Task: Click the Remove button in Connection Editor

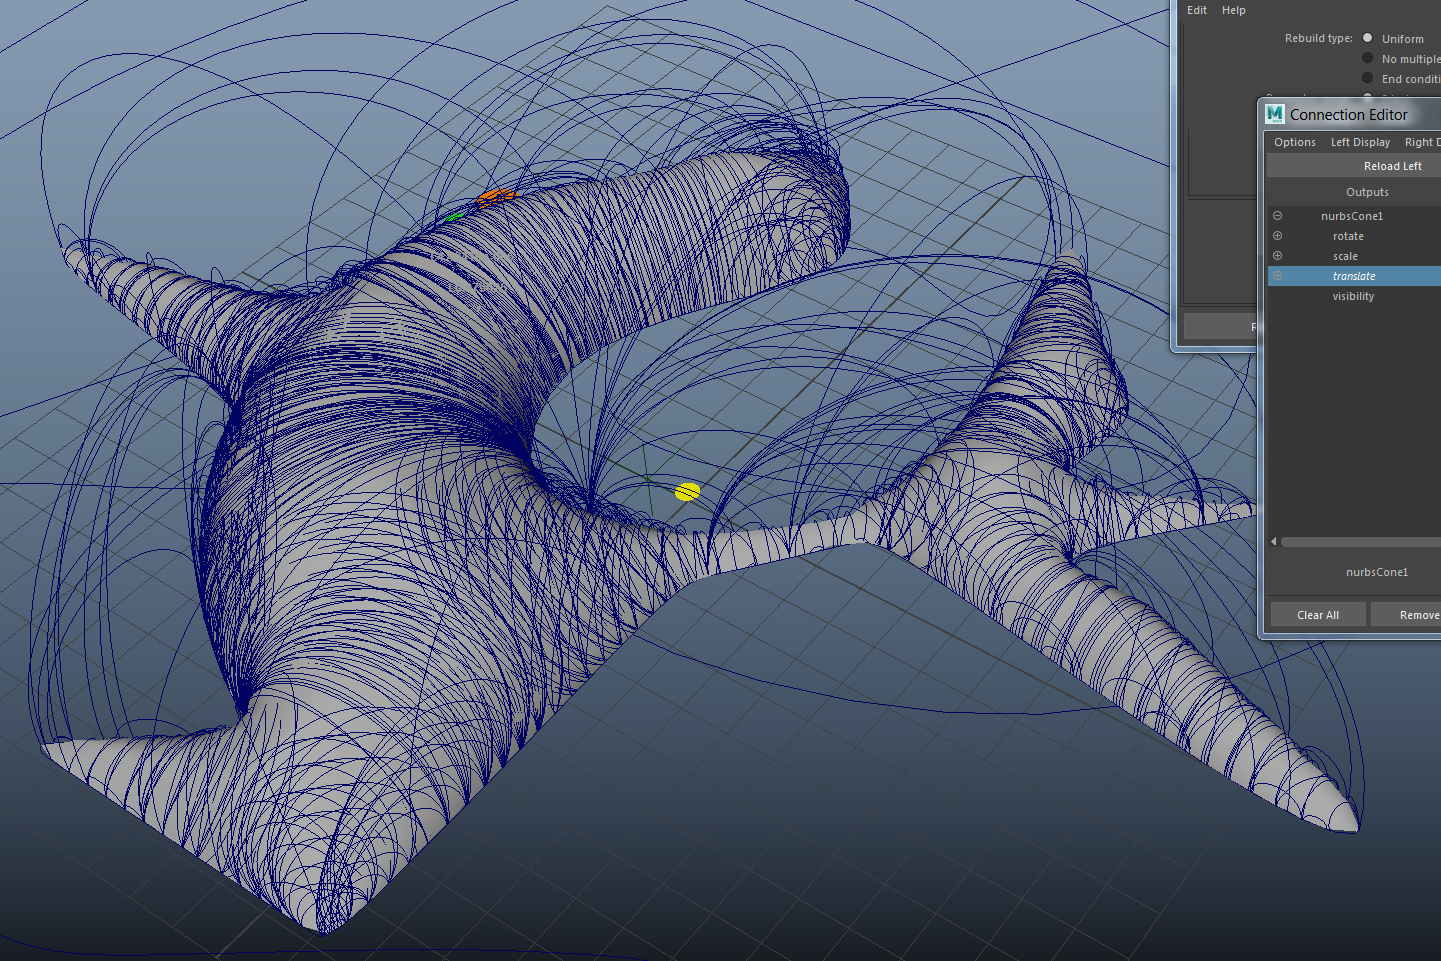Action: pyautogui.click(x=1407, y=615)
